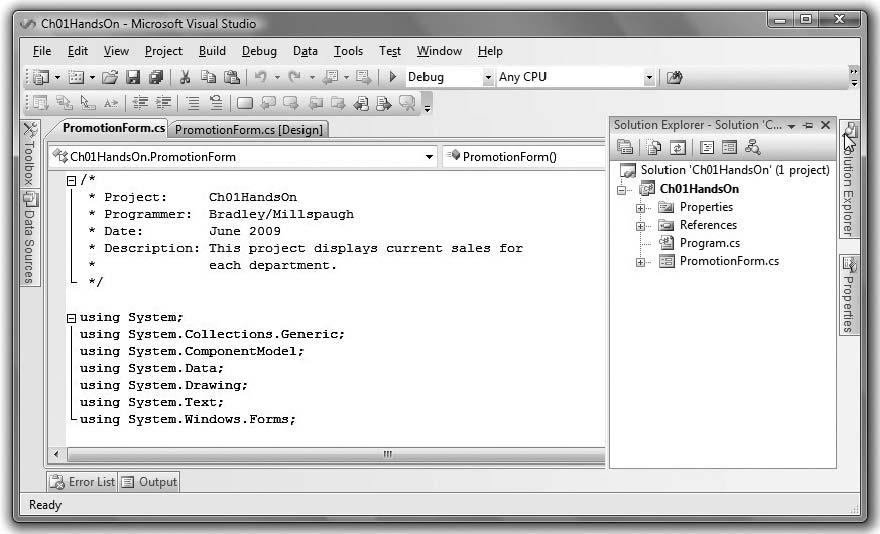Click the editor's scroll left arrow

click(x=56, y=454)
